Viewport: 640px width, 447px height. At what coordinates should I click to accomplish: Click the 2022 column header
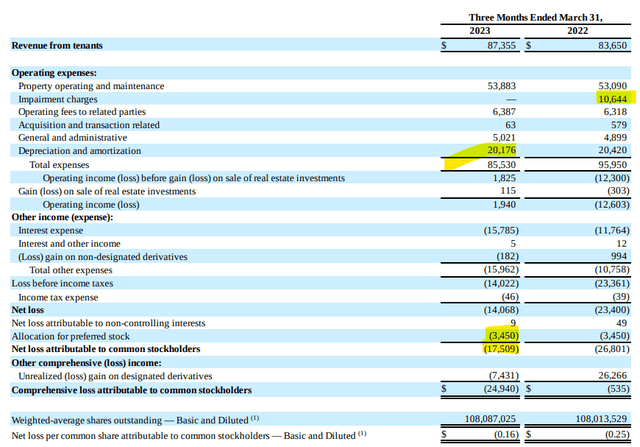coord(578,31)
